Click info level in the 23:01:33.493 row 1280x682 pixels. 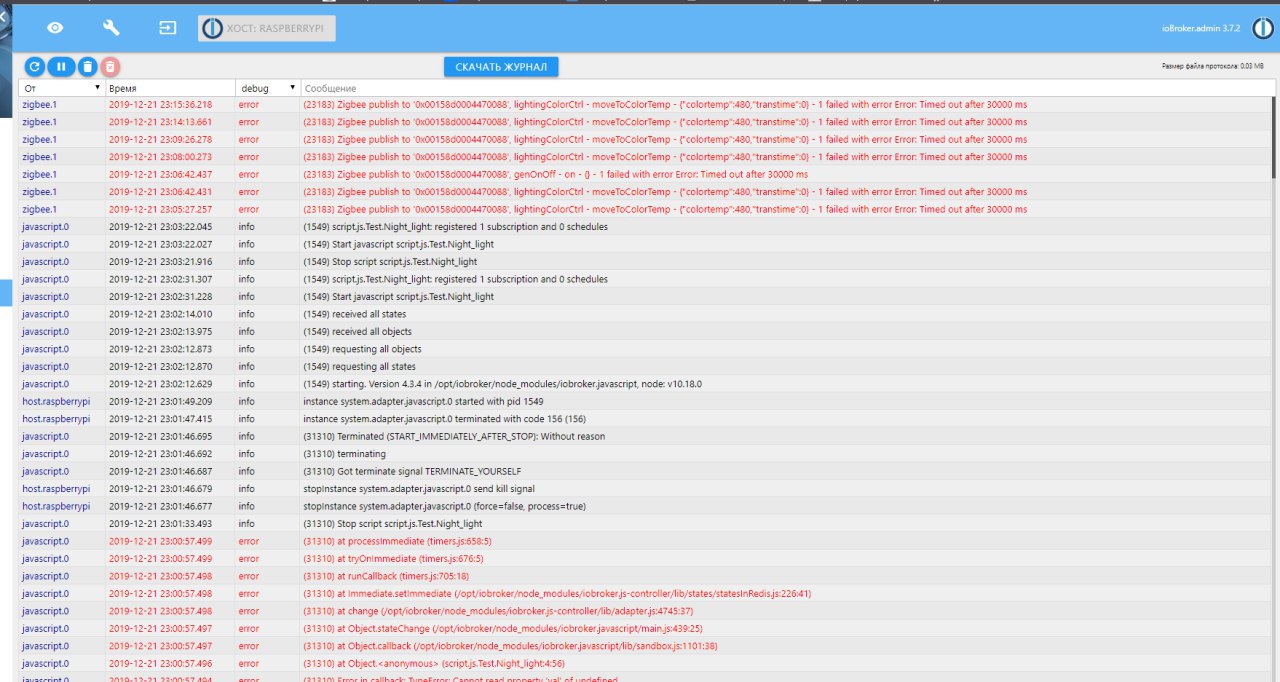[246, 524]
